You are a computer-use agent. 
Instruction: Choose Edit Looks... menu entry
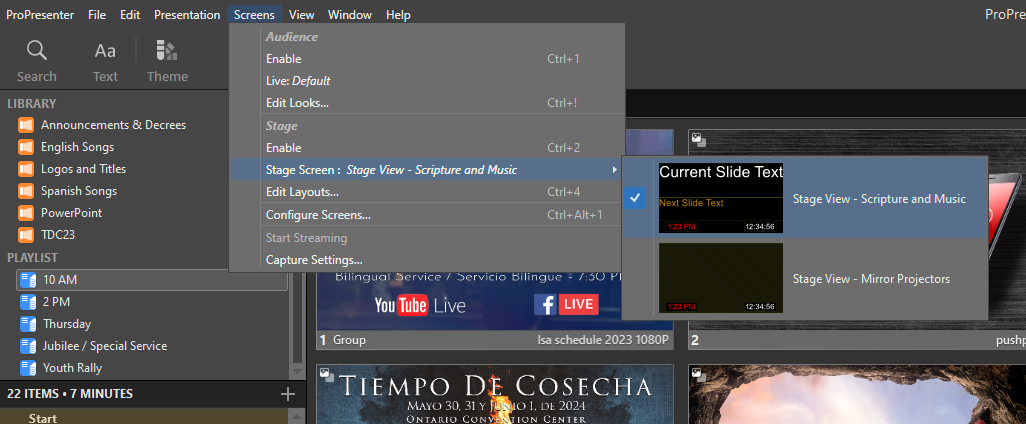pyautogui.click(x=427, y=103)
